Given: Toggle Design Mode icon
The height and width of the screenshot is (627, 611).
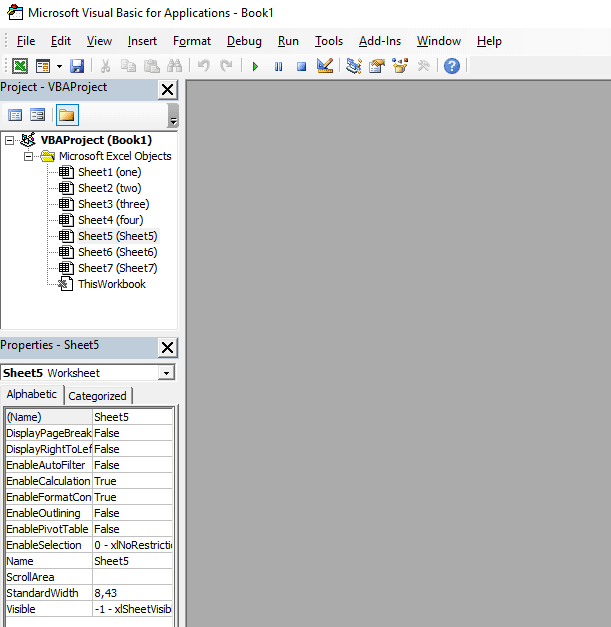Looking at the screenshot, I should point(325,66).
